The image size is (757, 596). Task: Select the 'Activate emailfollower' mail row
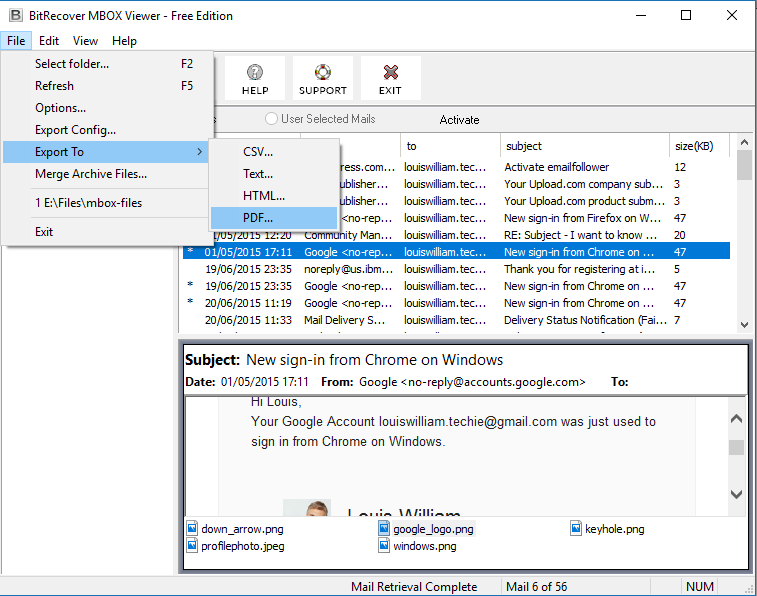click(535, 167)
